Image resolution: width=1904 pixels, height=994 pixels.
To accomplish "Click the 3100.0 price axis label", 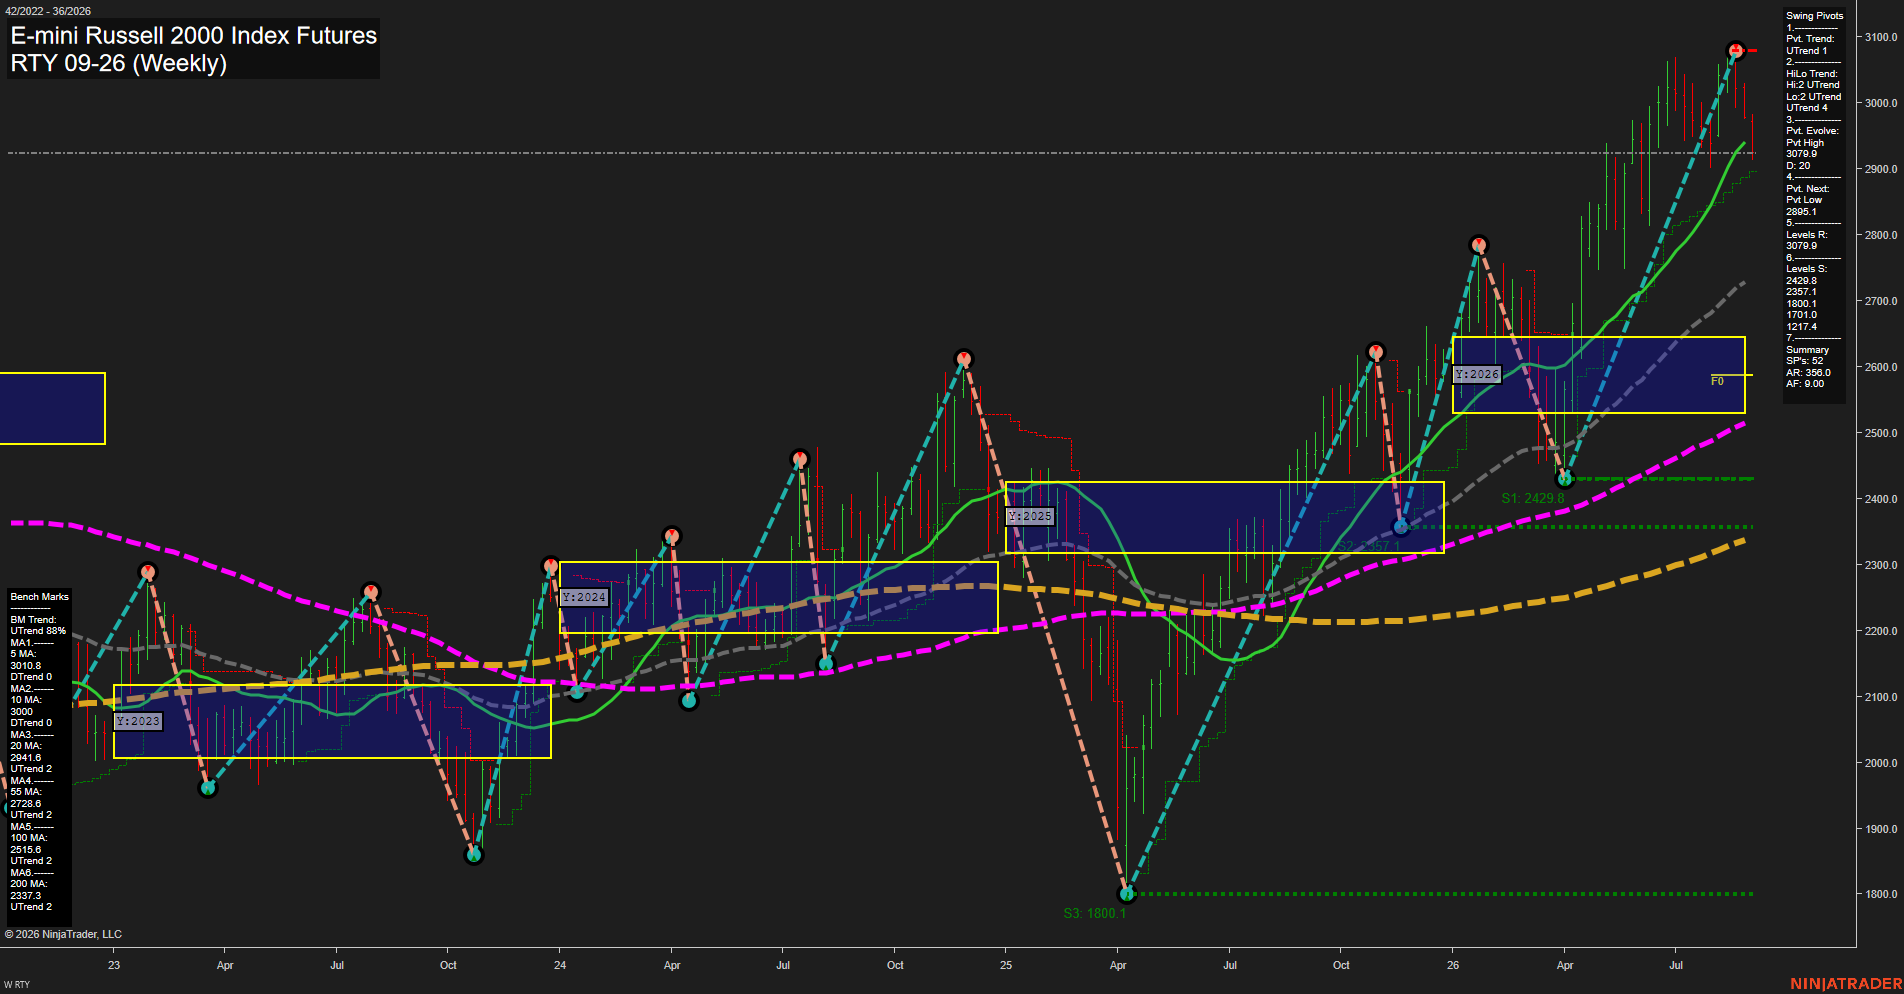I will (1881, 37).
